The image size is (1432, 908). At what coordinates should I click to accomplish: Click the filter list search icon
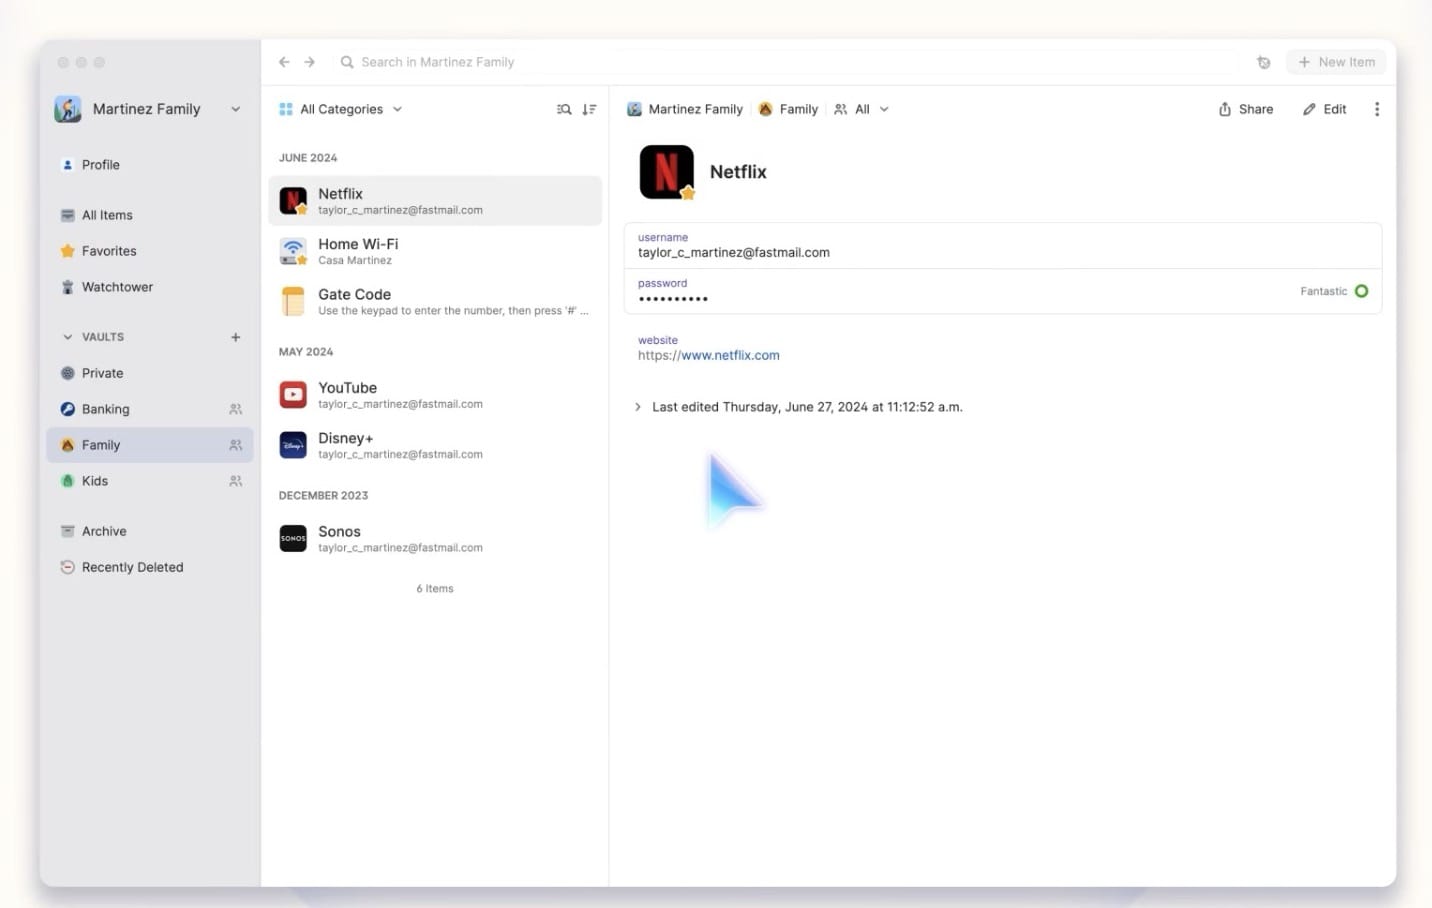(564, 109)
